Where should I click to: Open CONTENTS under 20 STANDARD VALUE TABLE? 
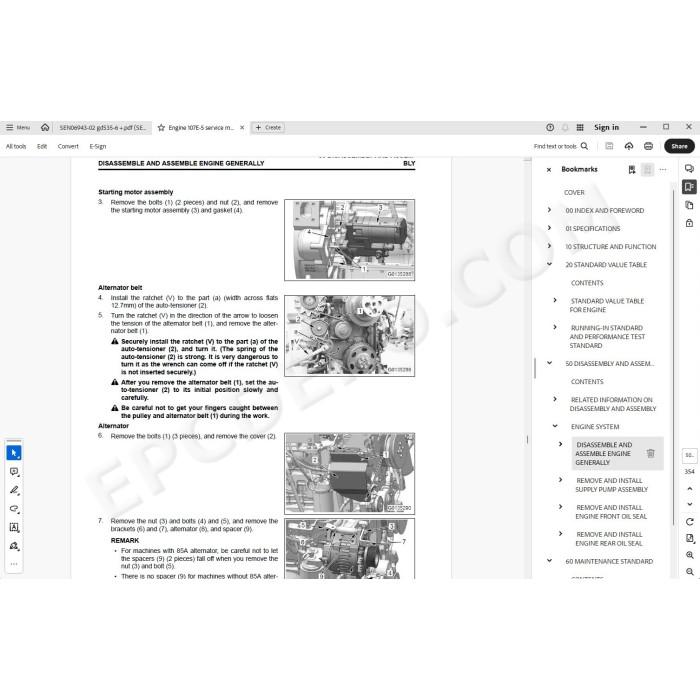(x=587, y=283)
